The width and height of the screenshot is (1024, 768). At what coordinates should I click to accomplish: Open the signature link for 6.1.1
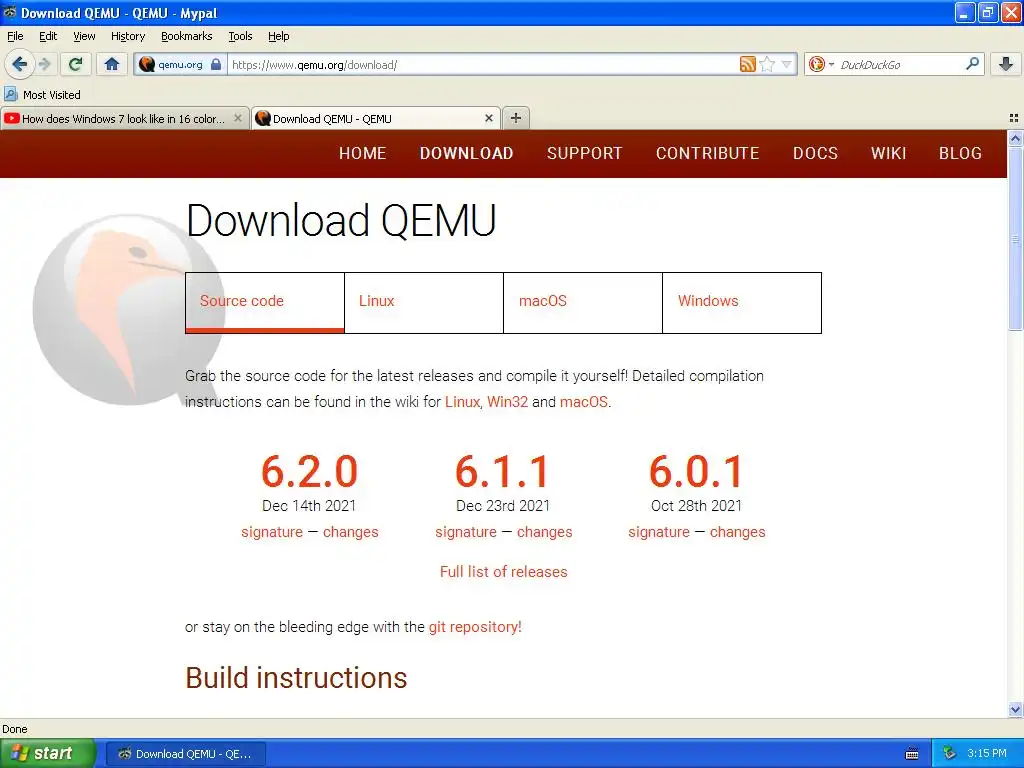coord(466,532)
